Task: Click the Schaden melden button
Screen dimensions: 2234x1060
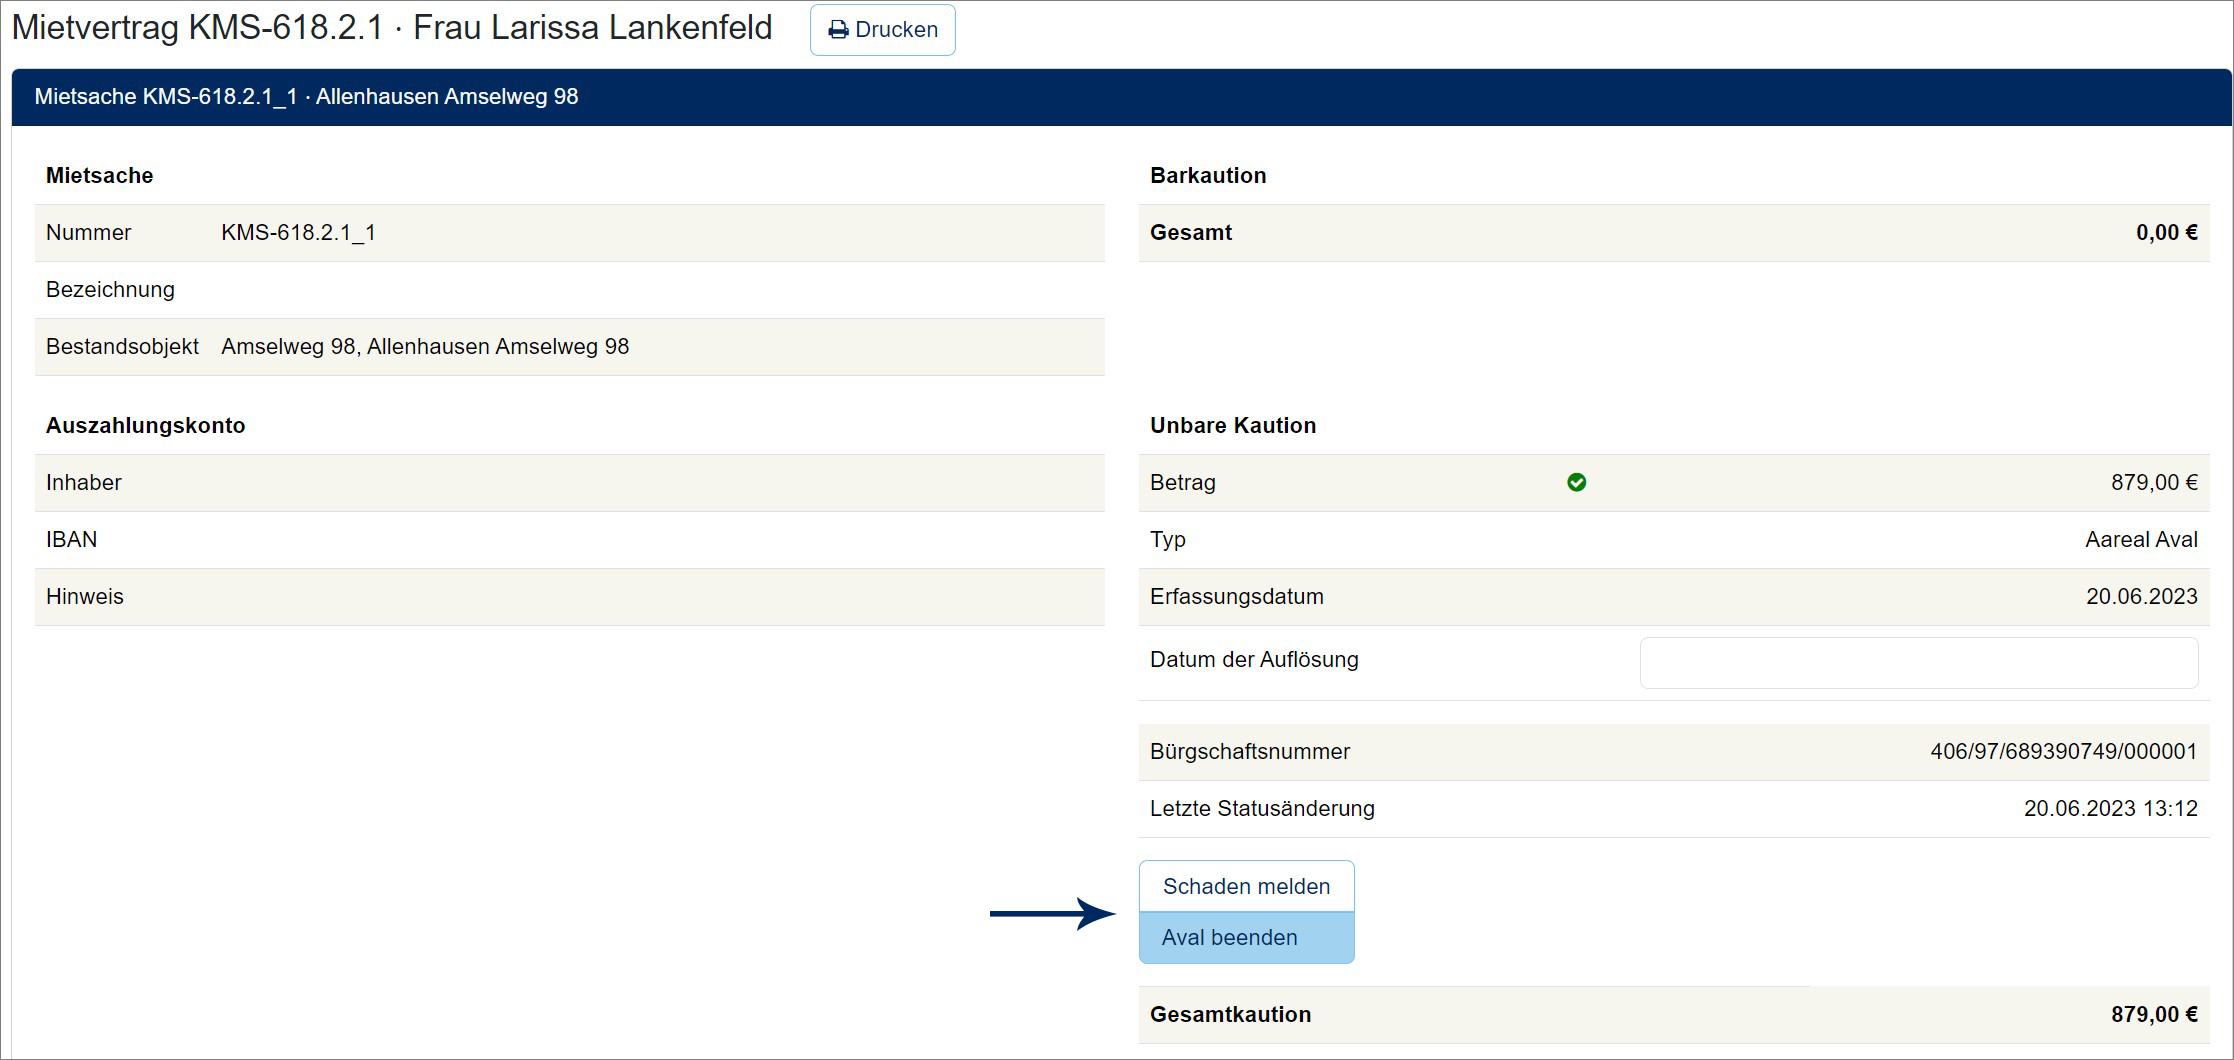Action: [1246, 886]
